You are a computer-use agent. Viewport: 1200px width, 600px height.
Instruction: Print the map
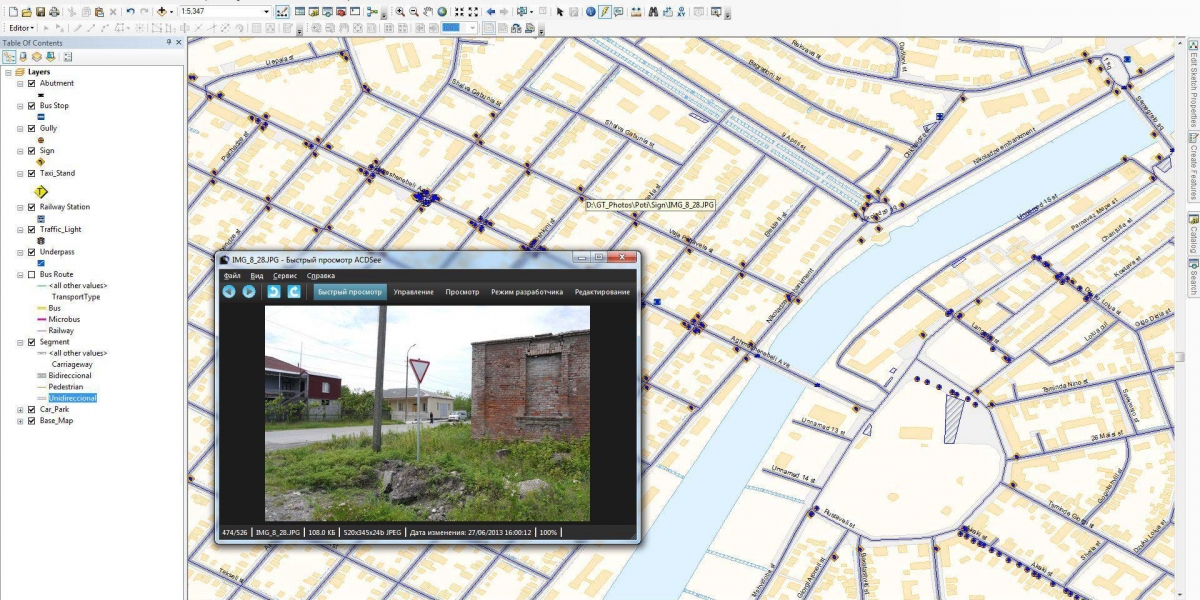coord(54,11)
